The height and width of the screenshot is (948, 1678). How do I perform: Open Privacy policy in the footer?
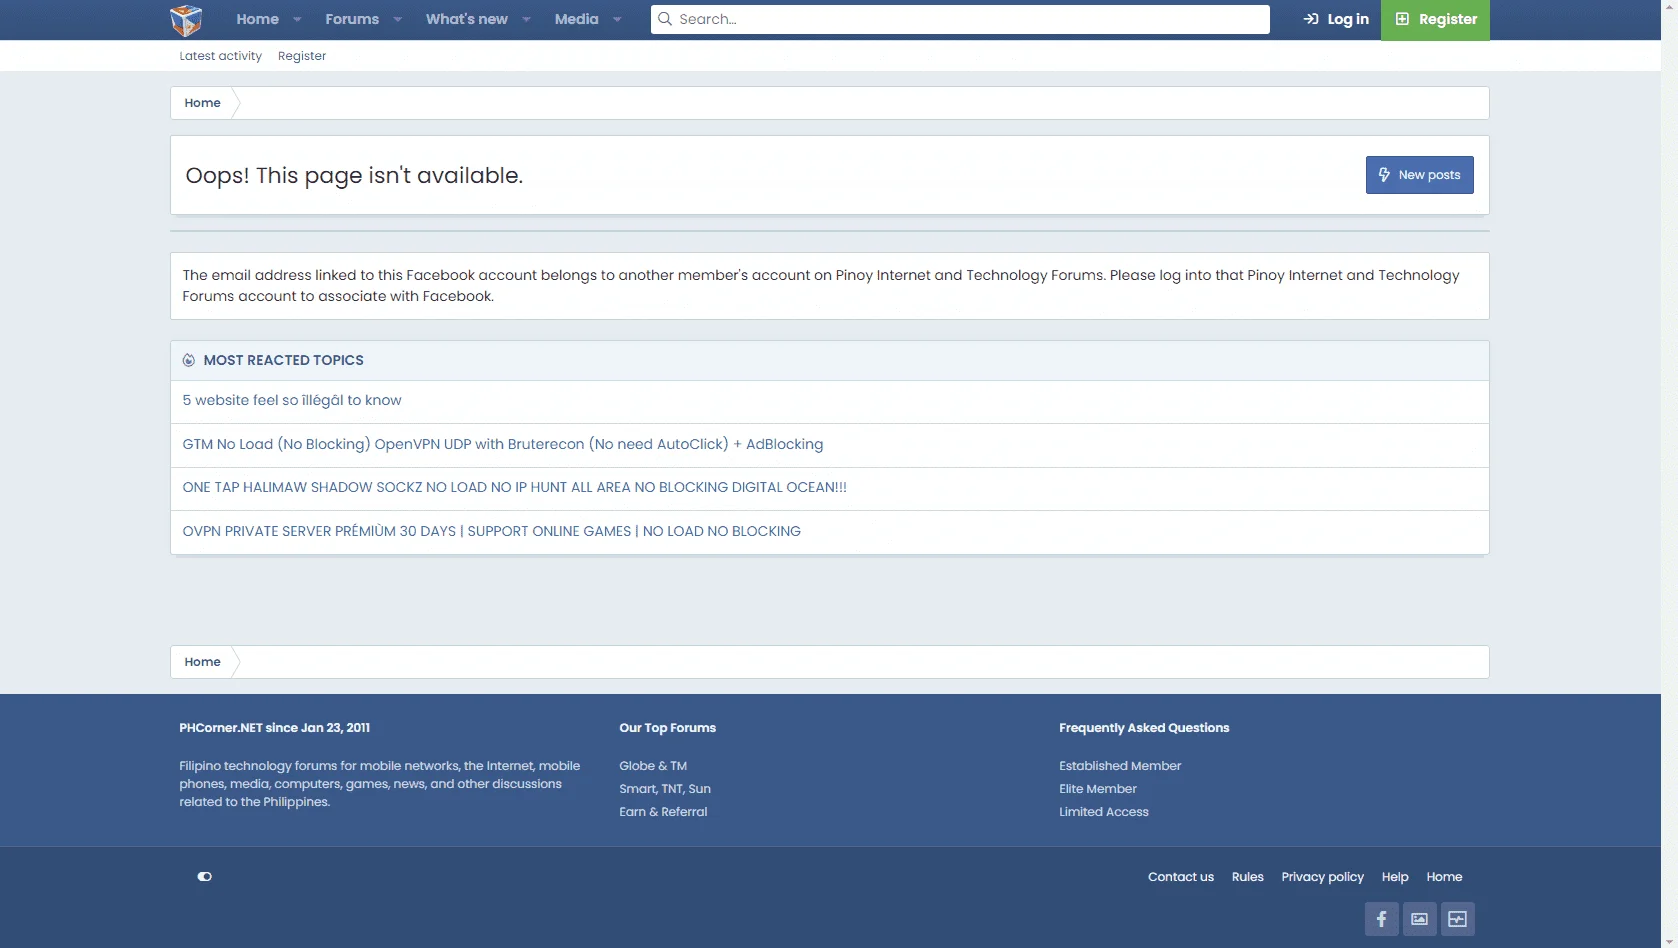point(1323,877)
